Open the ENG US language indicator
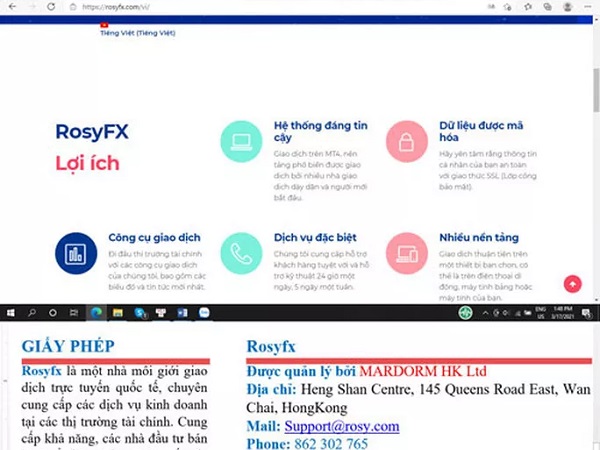Viewport: 600px width, 450px height. pos(540,313)
